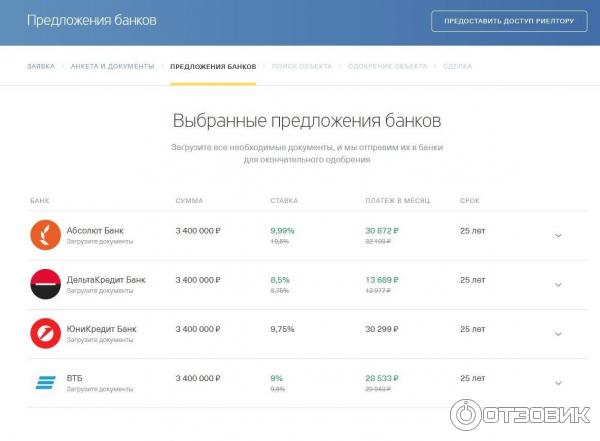Click the Абсолют Банк logo icon
This screenshot has width=600, height=441.
[45, 235]
